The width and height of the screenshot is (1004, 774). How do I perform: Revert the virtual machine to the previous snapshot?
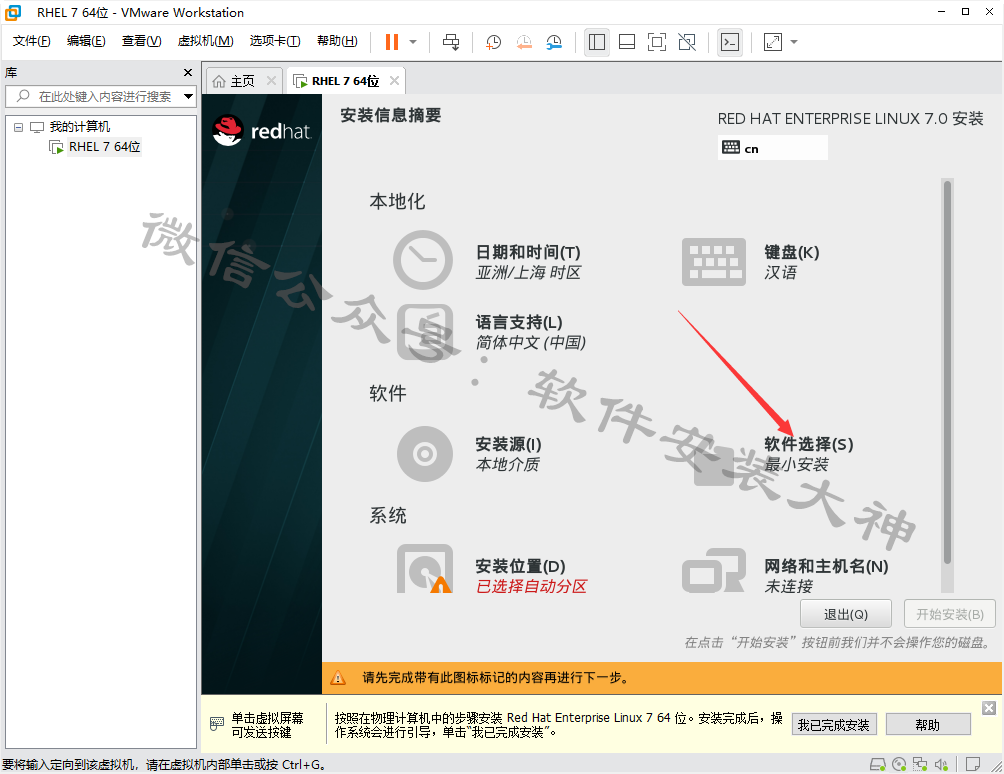(x=524, y=42)
